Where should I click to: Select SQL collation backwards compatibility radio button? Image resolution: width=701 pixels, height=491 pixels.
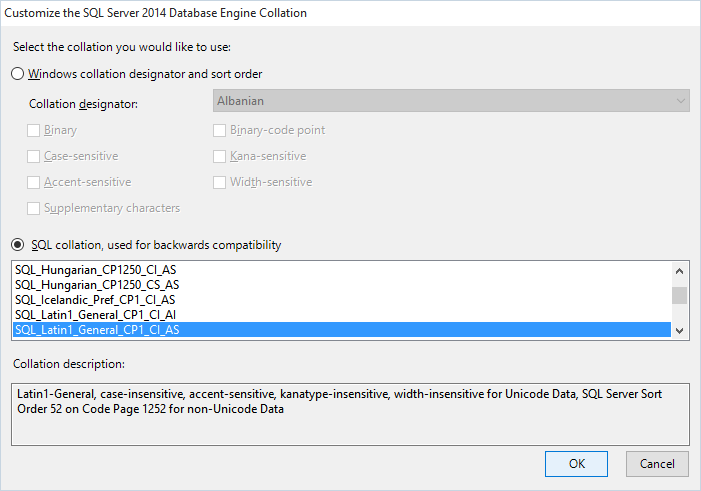click(x=17, y=245)
